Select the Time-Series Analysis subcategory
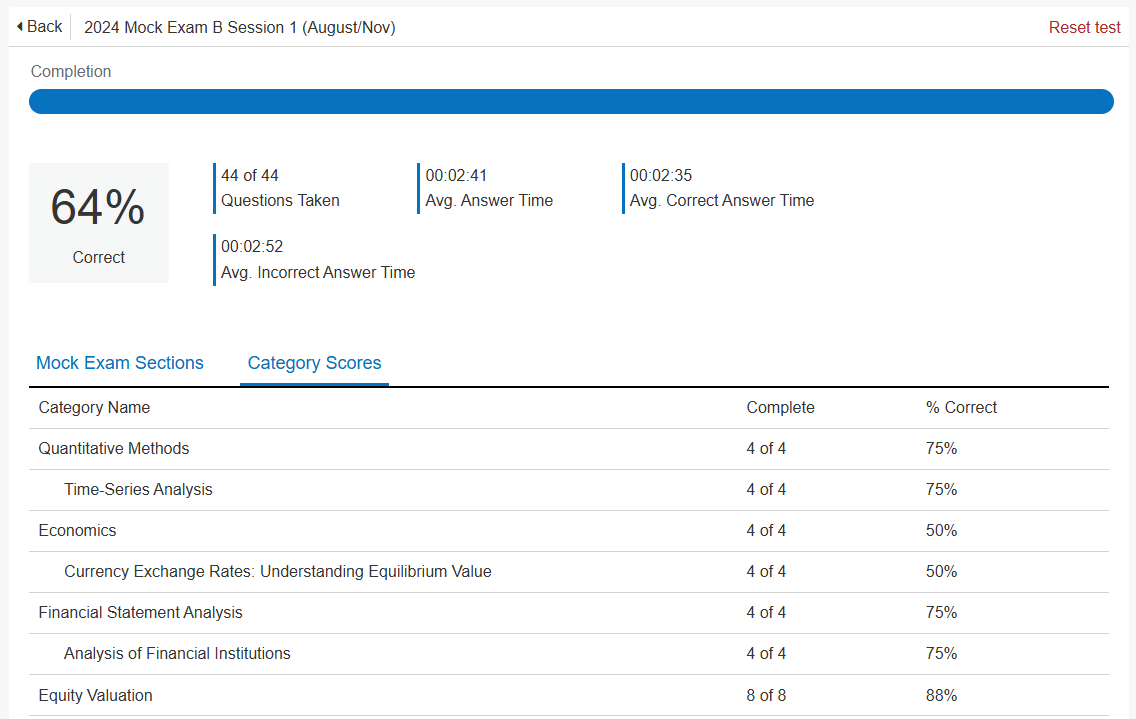The image size is (1136, 719). 569,490
